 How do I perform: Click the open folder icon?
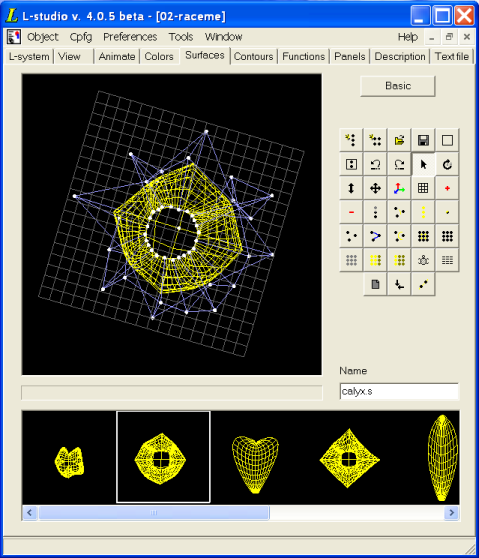click(x=399, y=140)
